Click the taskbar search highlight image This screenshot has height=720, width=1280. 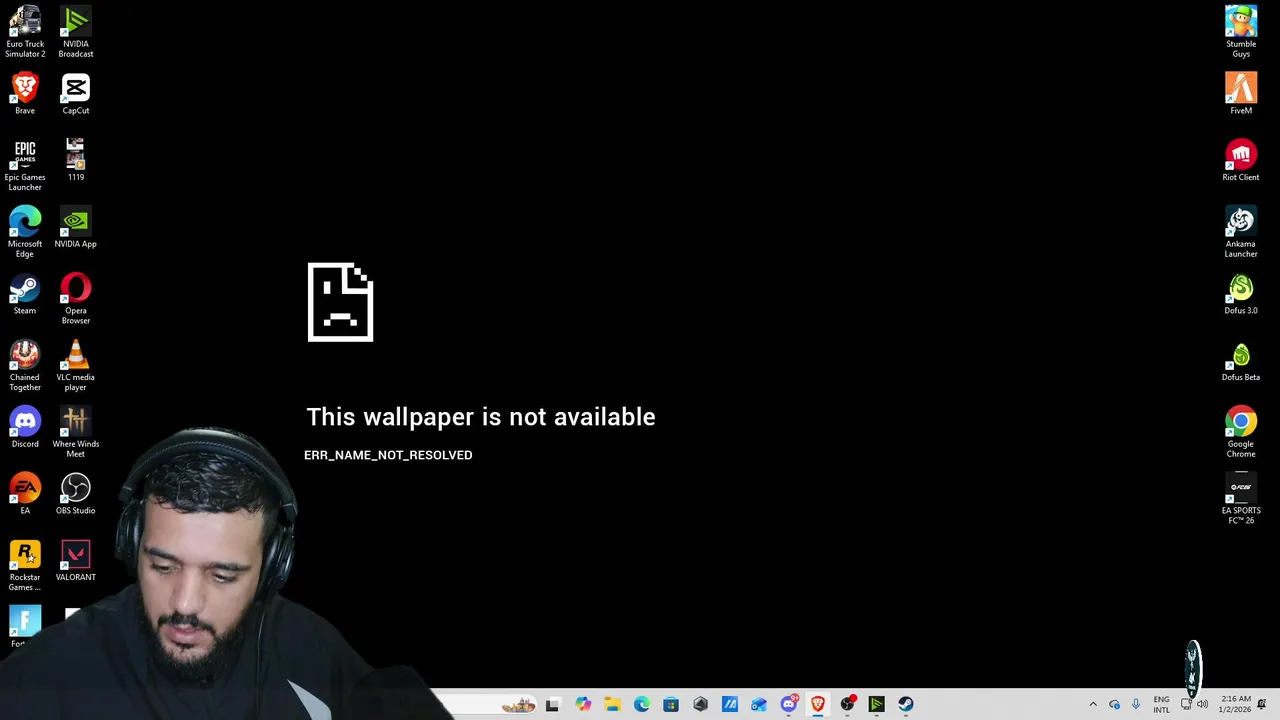[518, 705]
